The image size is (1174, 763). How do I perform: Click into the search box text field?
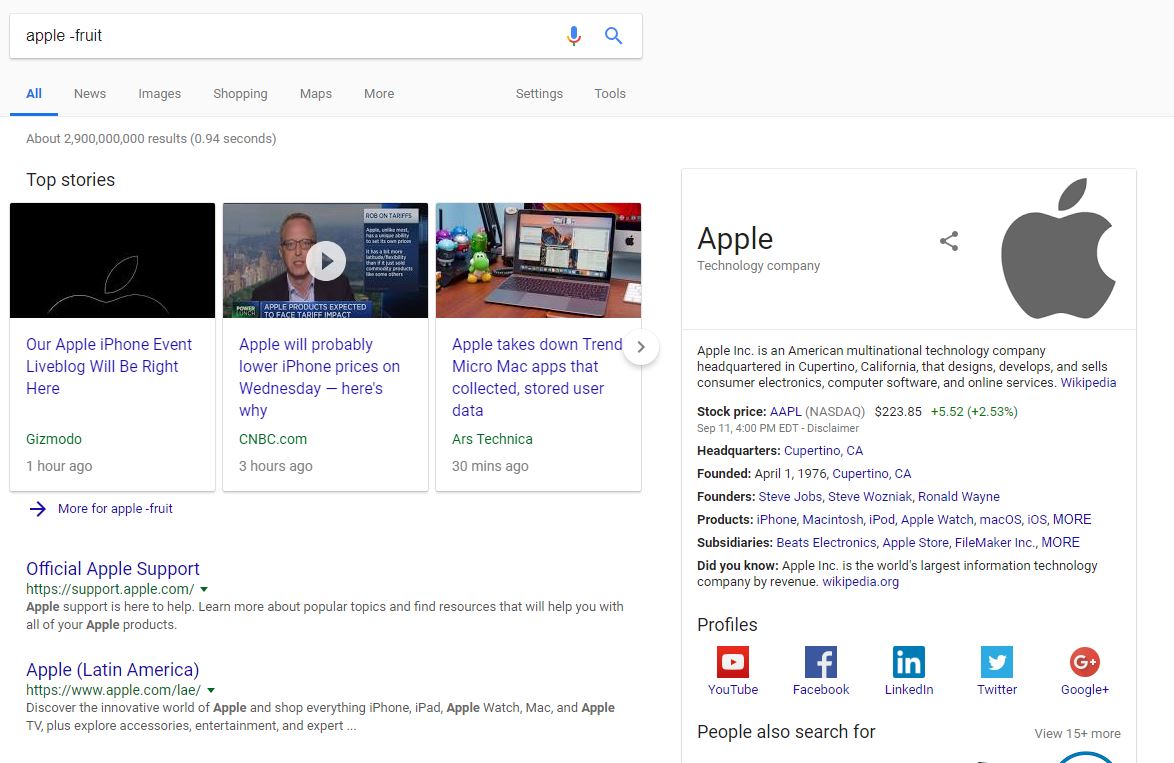click(x=280, y=36)
